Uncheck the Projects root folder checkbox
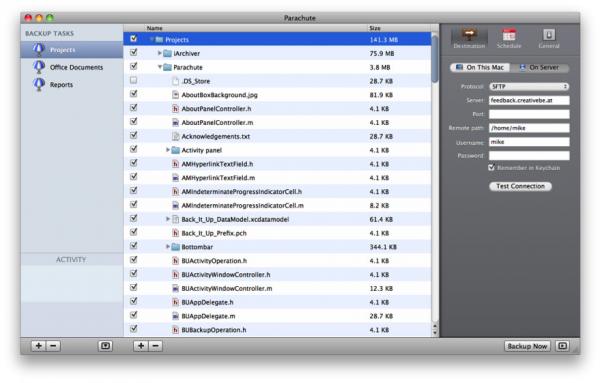 click(134, 39)
